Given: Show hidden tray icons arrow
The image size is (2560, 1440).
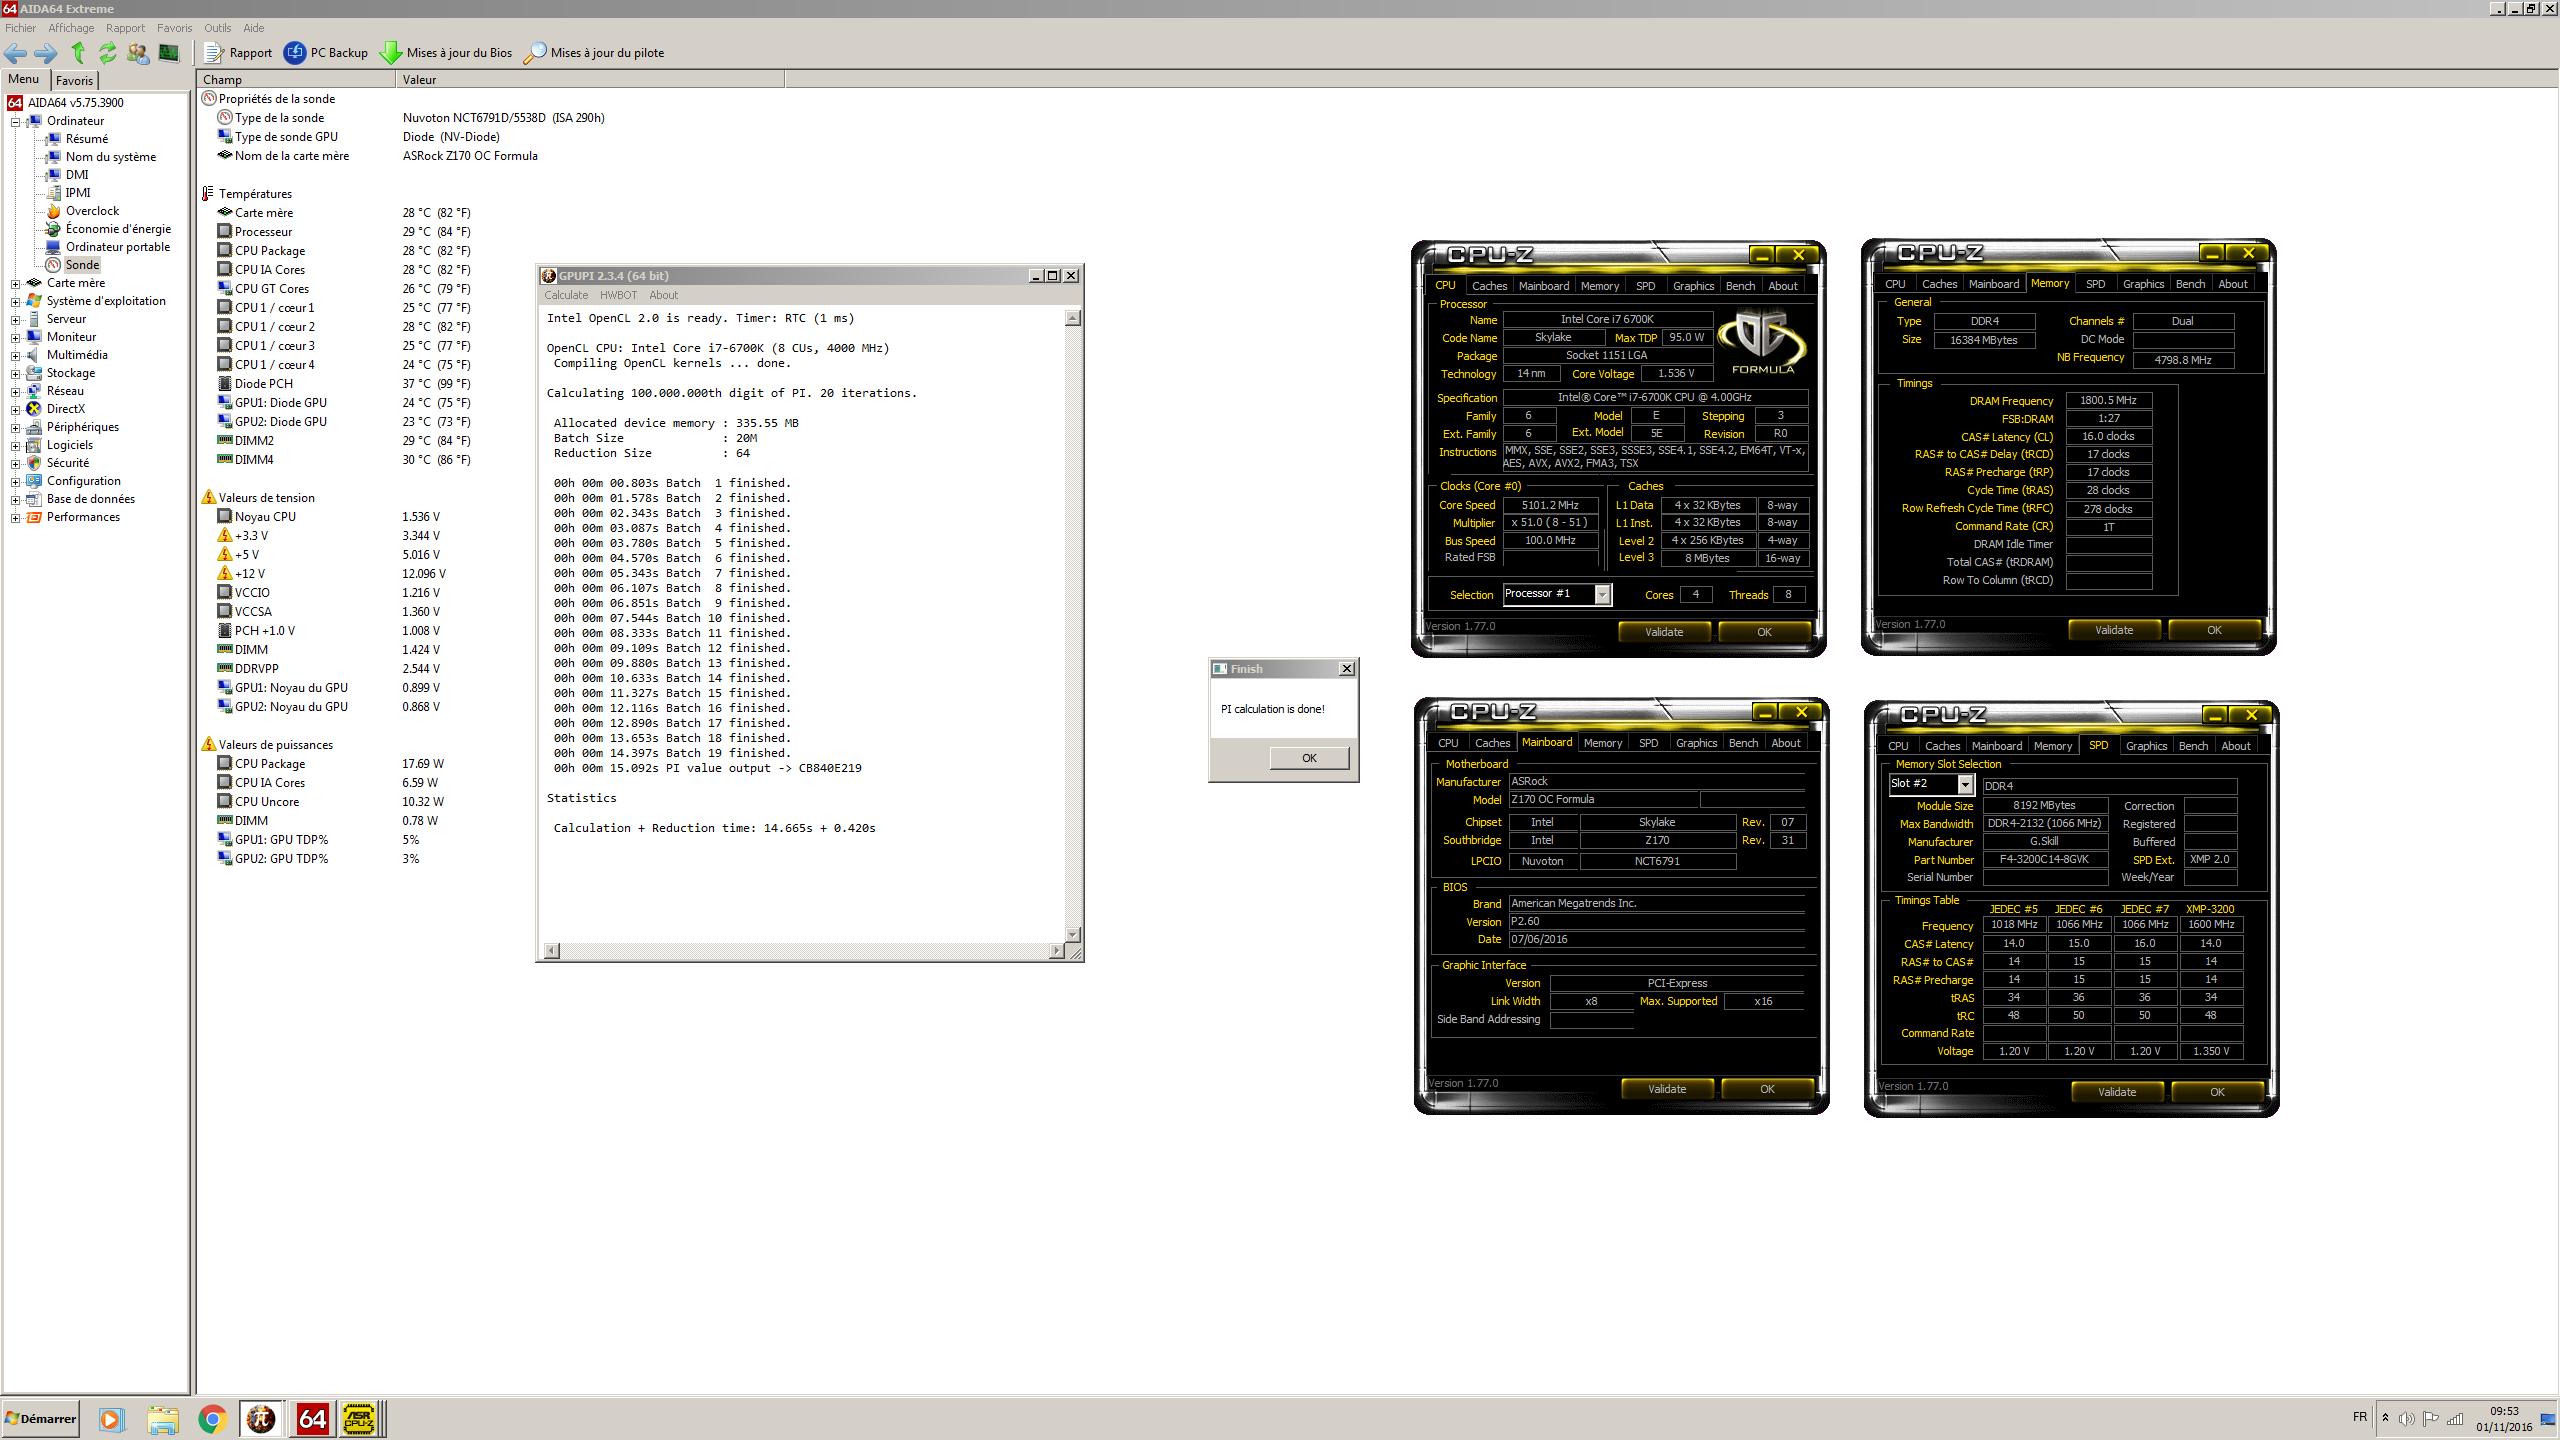Looking at the screenshot, I should pos(2385,1418).
